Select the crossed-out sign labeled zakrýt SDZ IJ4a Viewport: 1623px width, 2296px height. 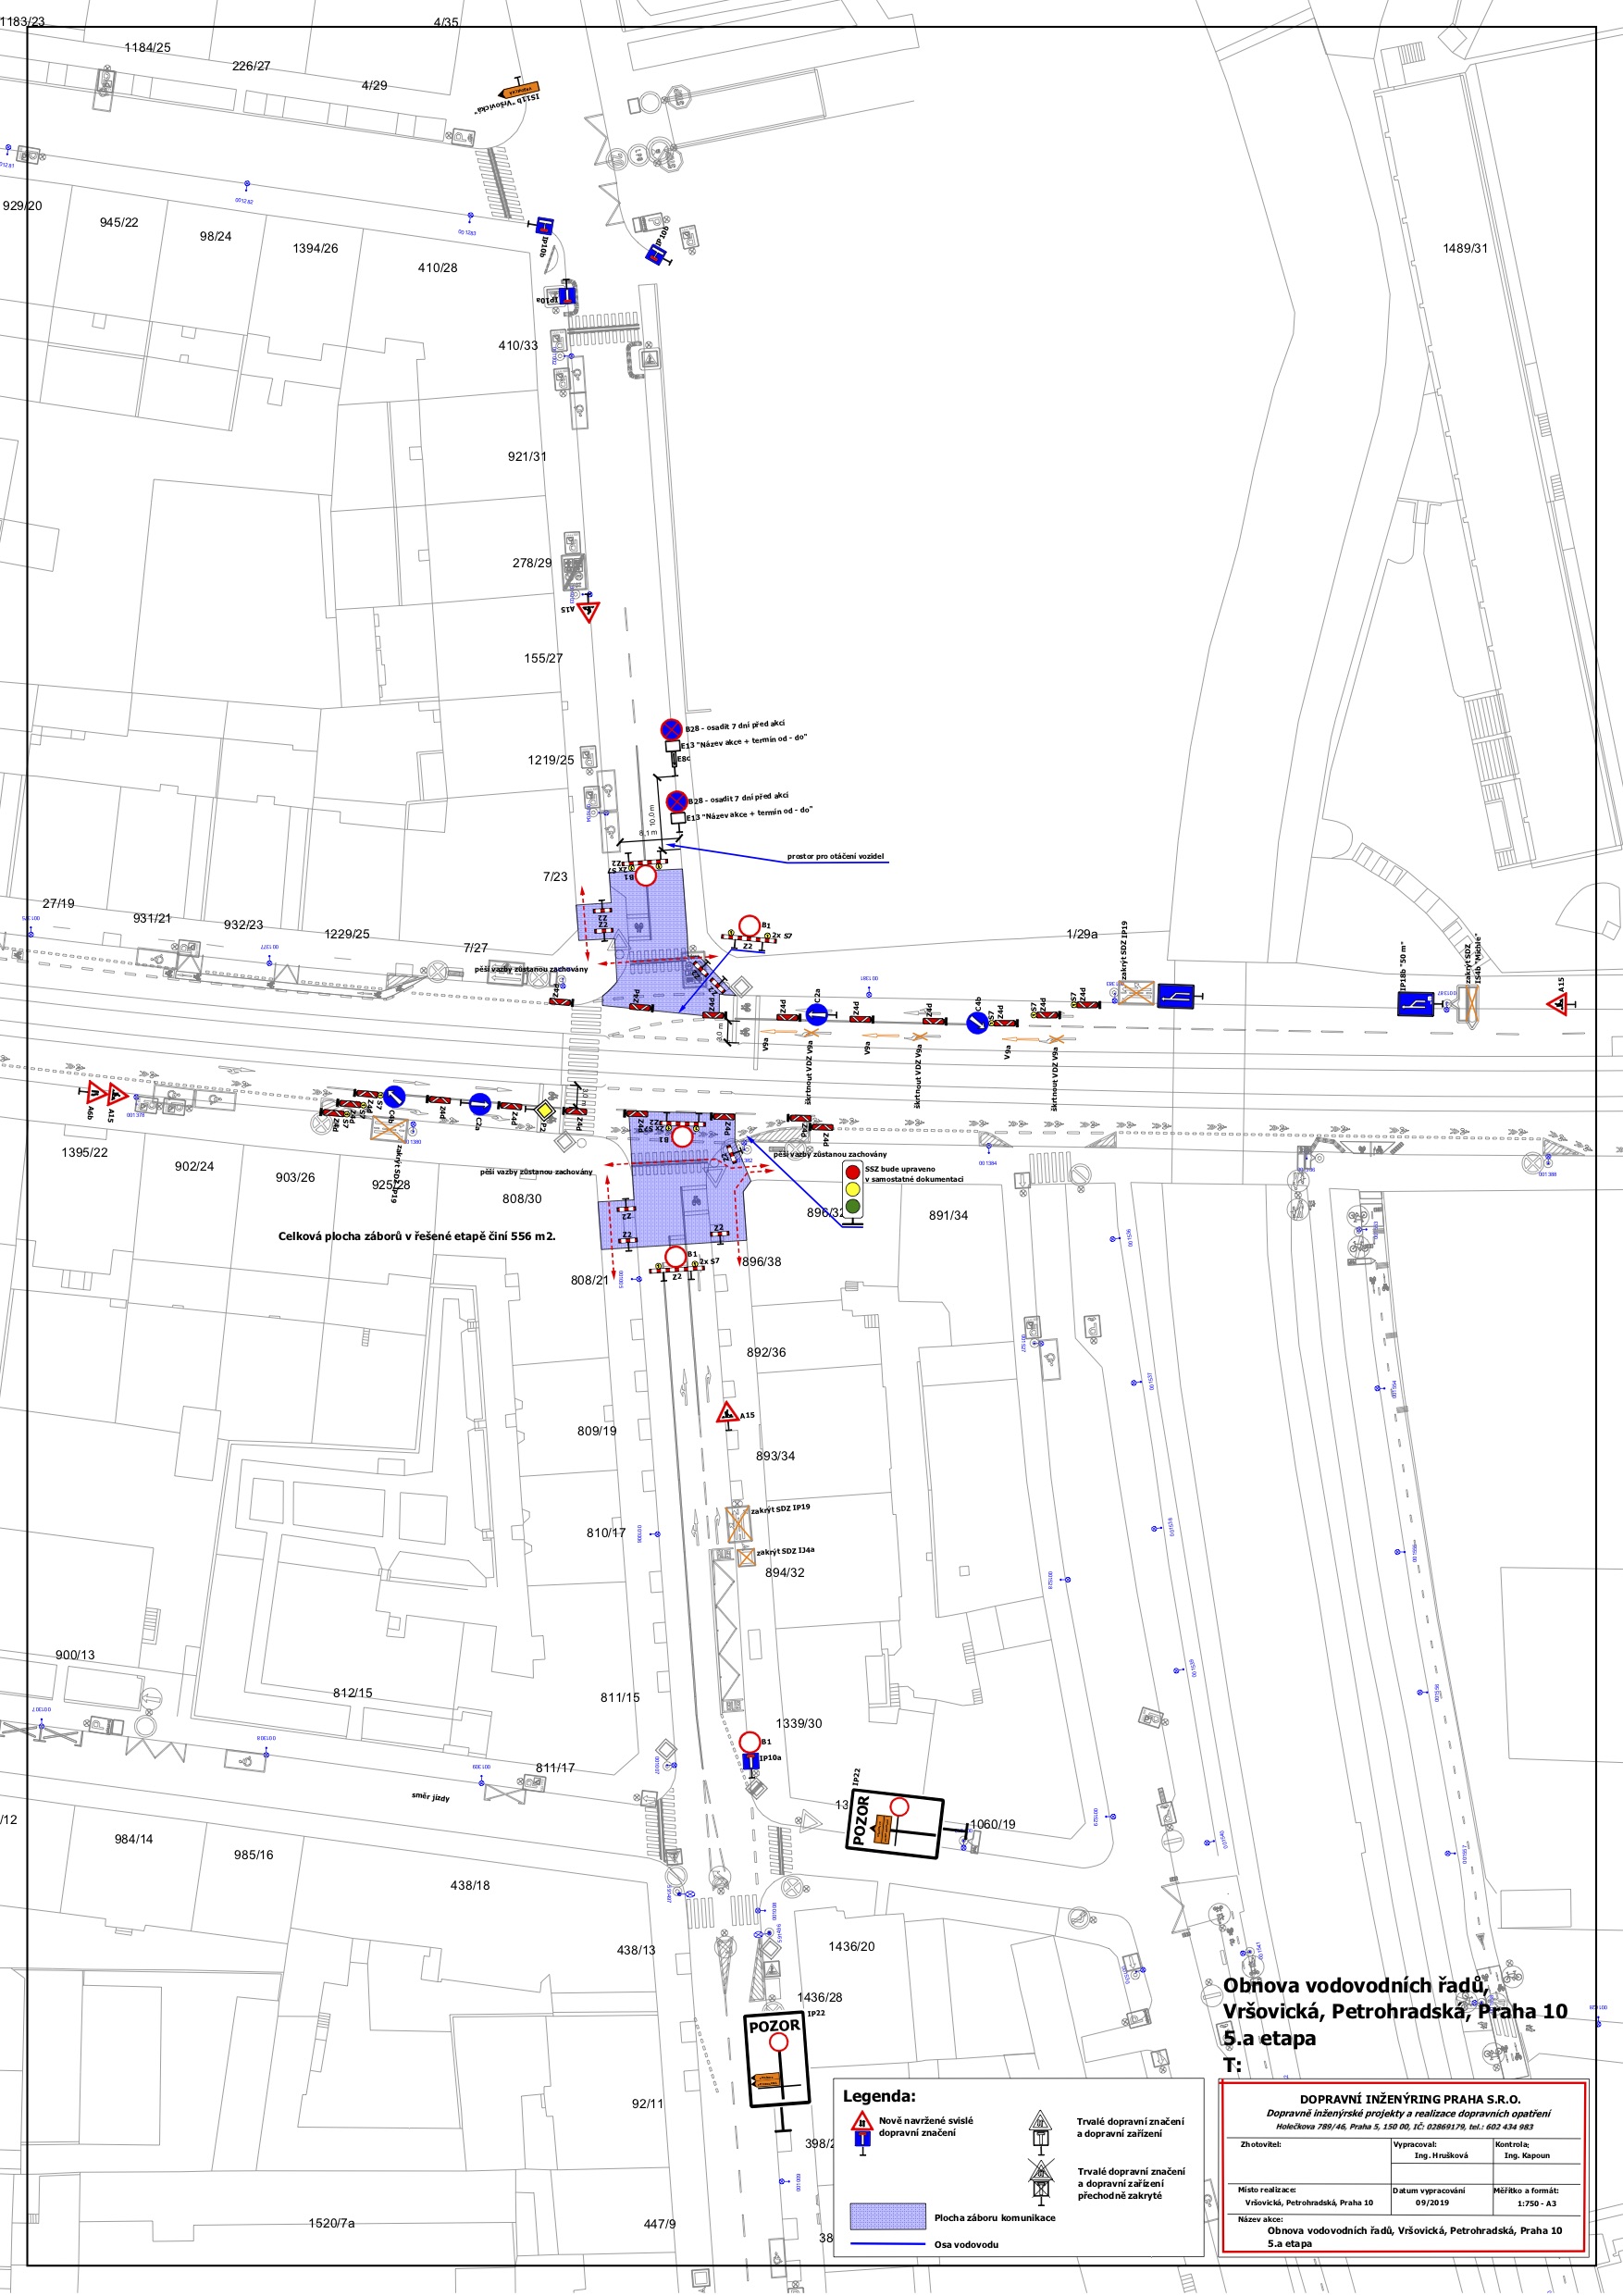tap(746, 1557)
